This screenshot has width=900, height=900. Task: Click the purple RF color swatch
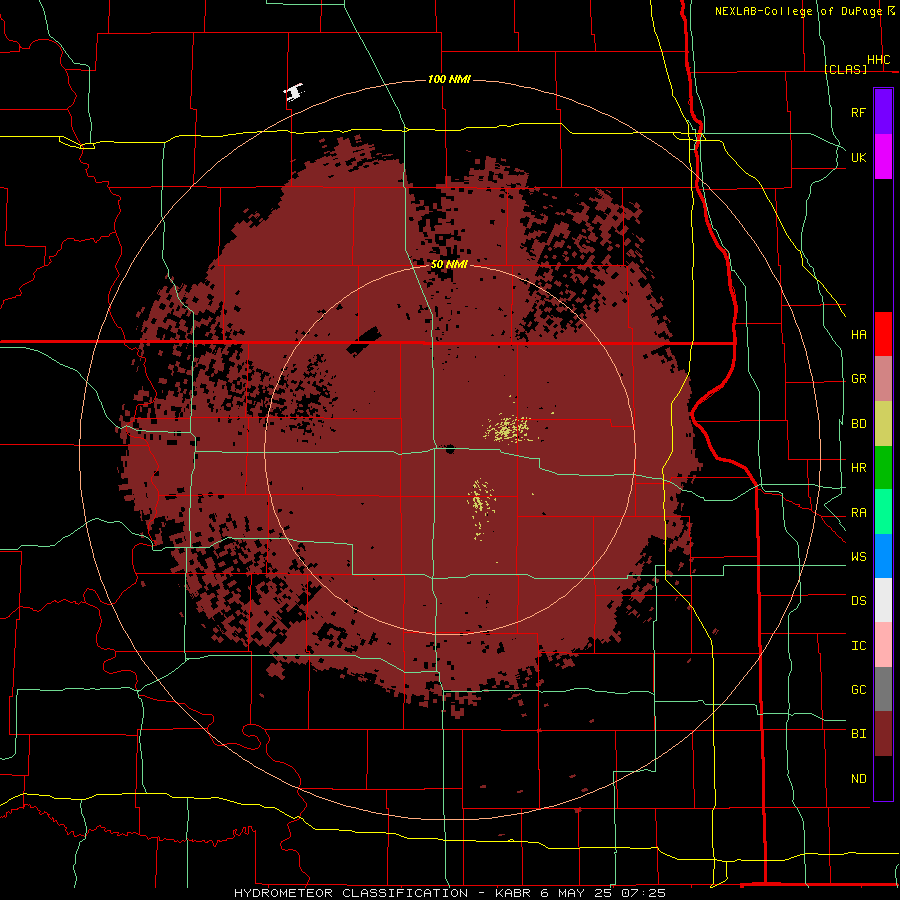tap(883, 112)
